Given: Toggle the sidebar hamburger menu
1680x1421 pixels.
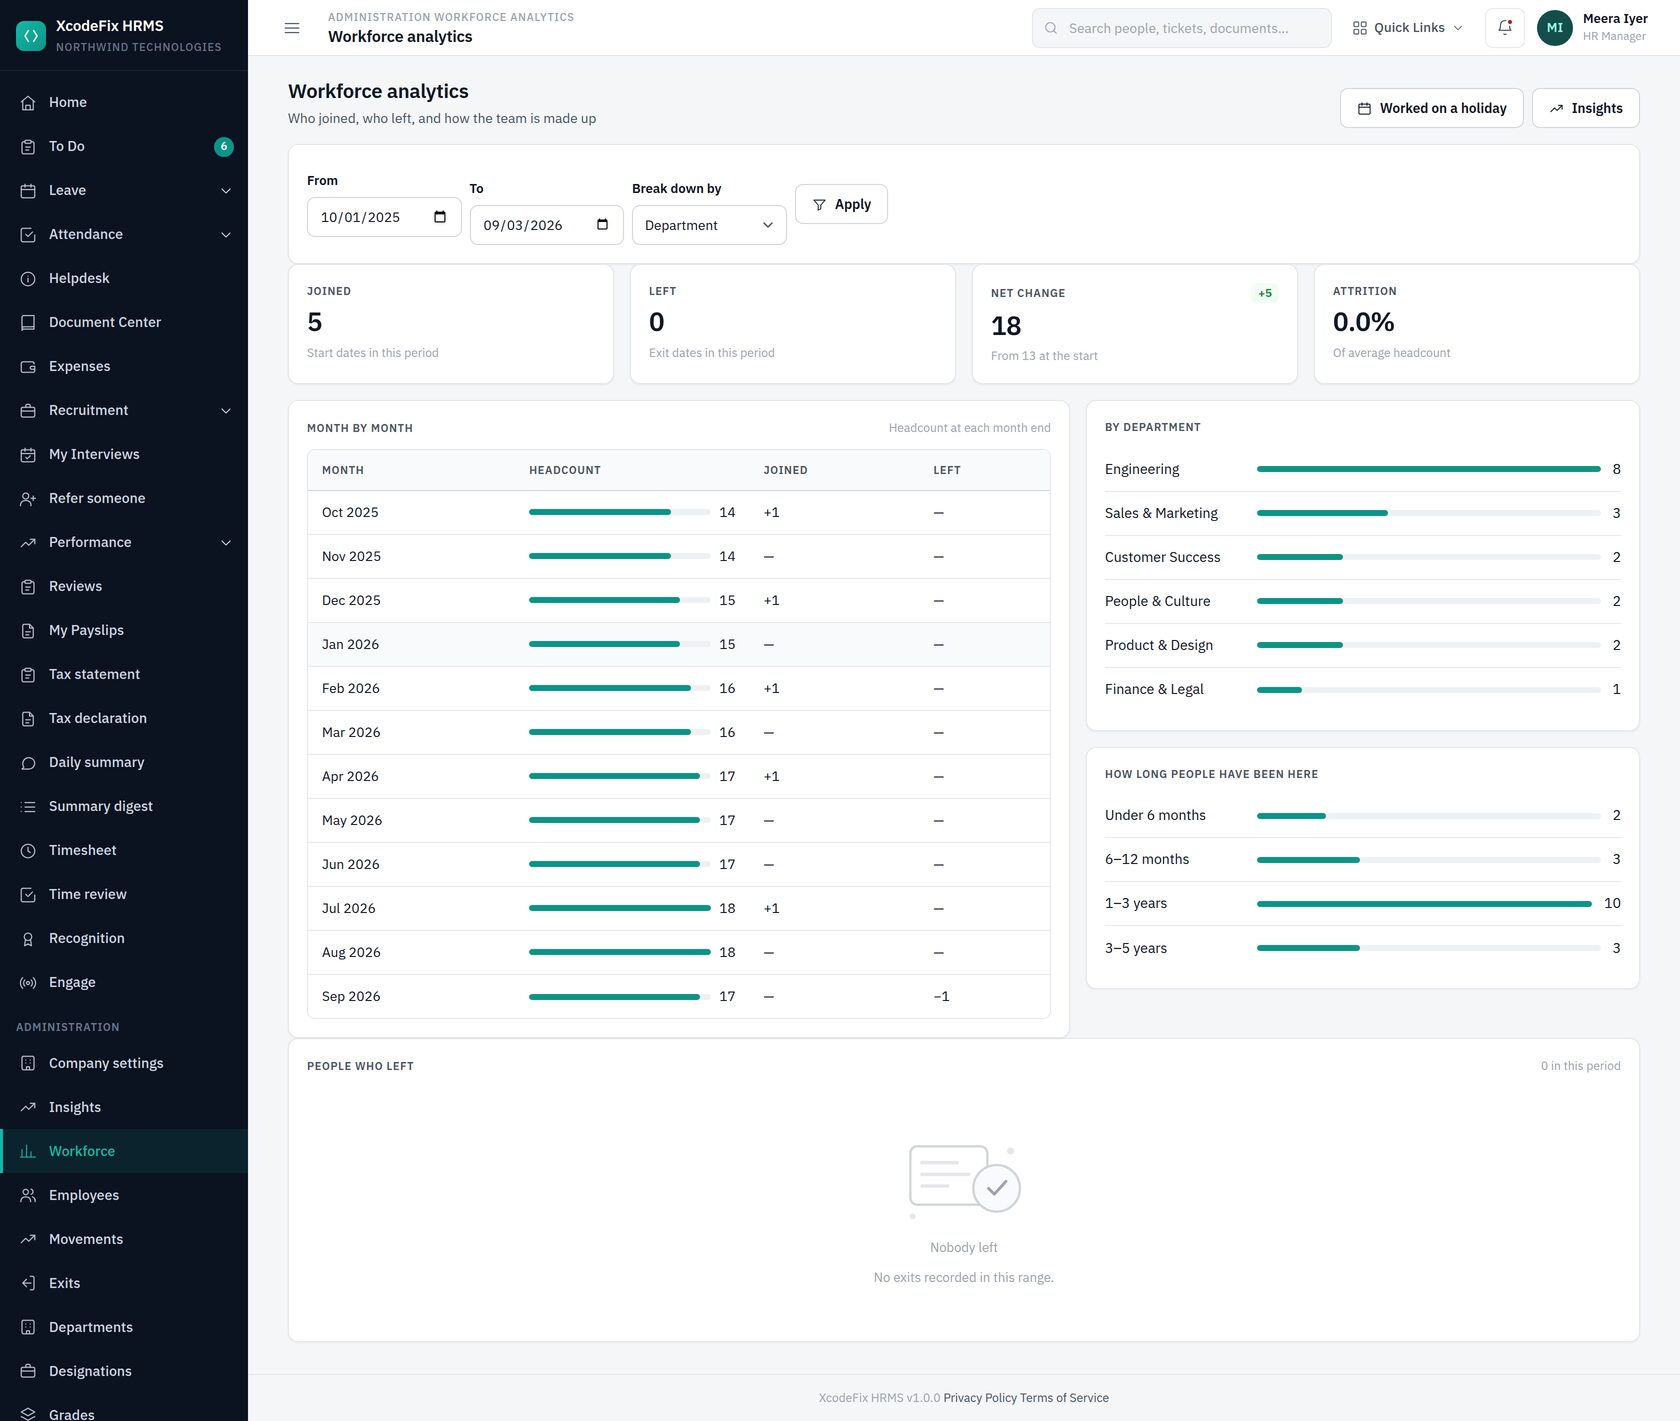Looking at the screenshot, I should click(292, 28).
